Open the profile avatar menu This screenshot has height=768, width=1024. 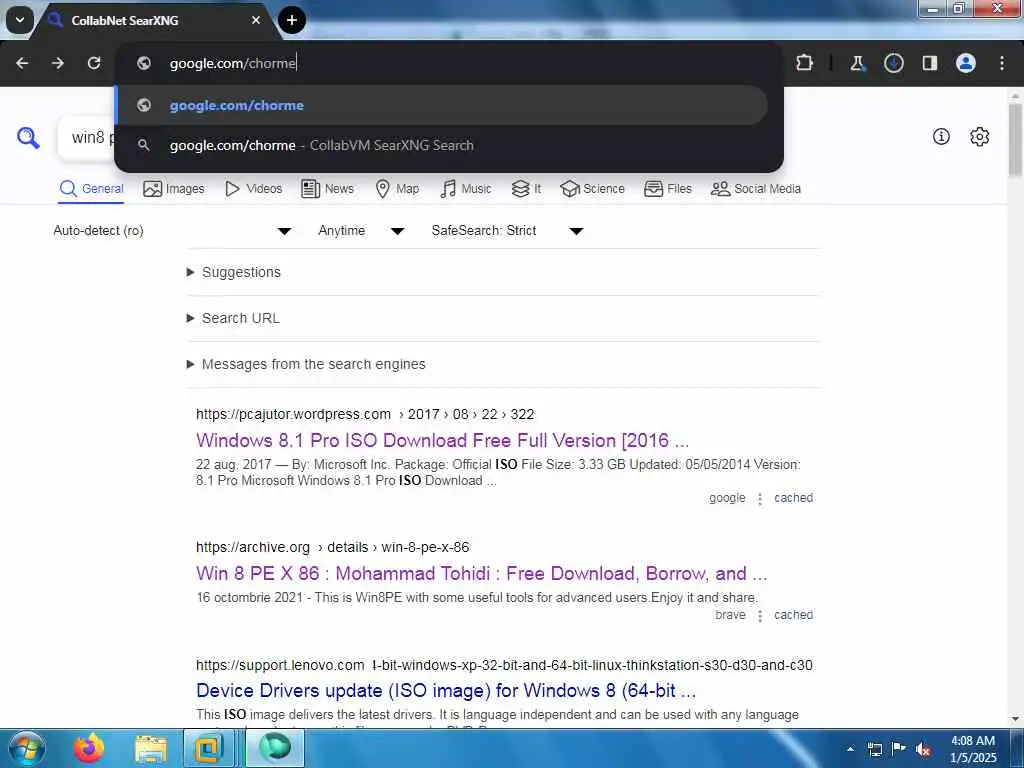966,63
